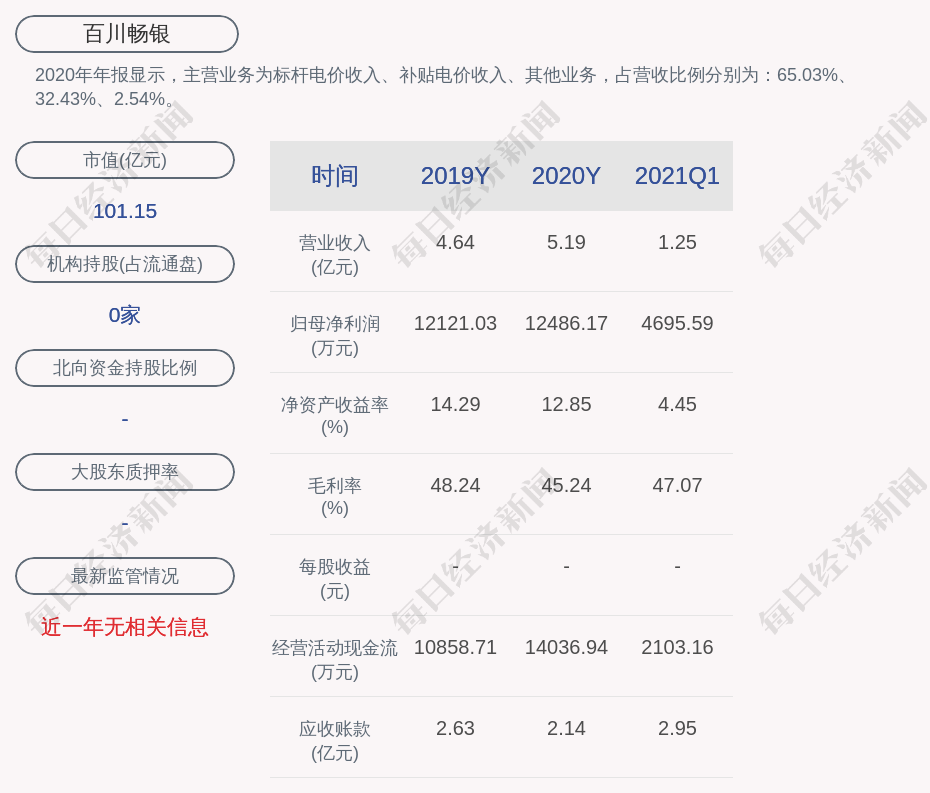Select gross margin value 47.07
The image size is (930, 793).
677,486
